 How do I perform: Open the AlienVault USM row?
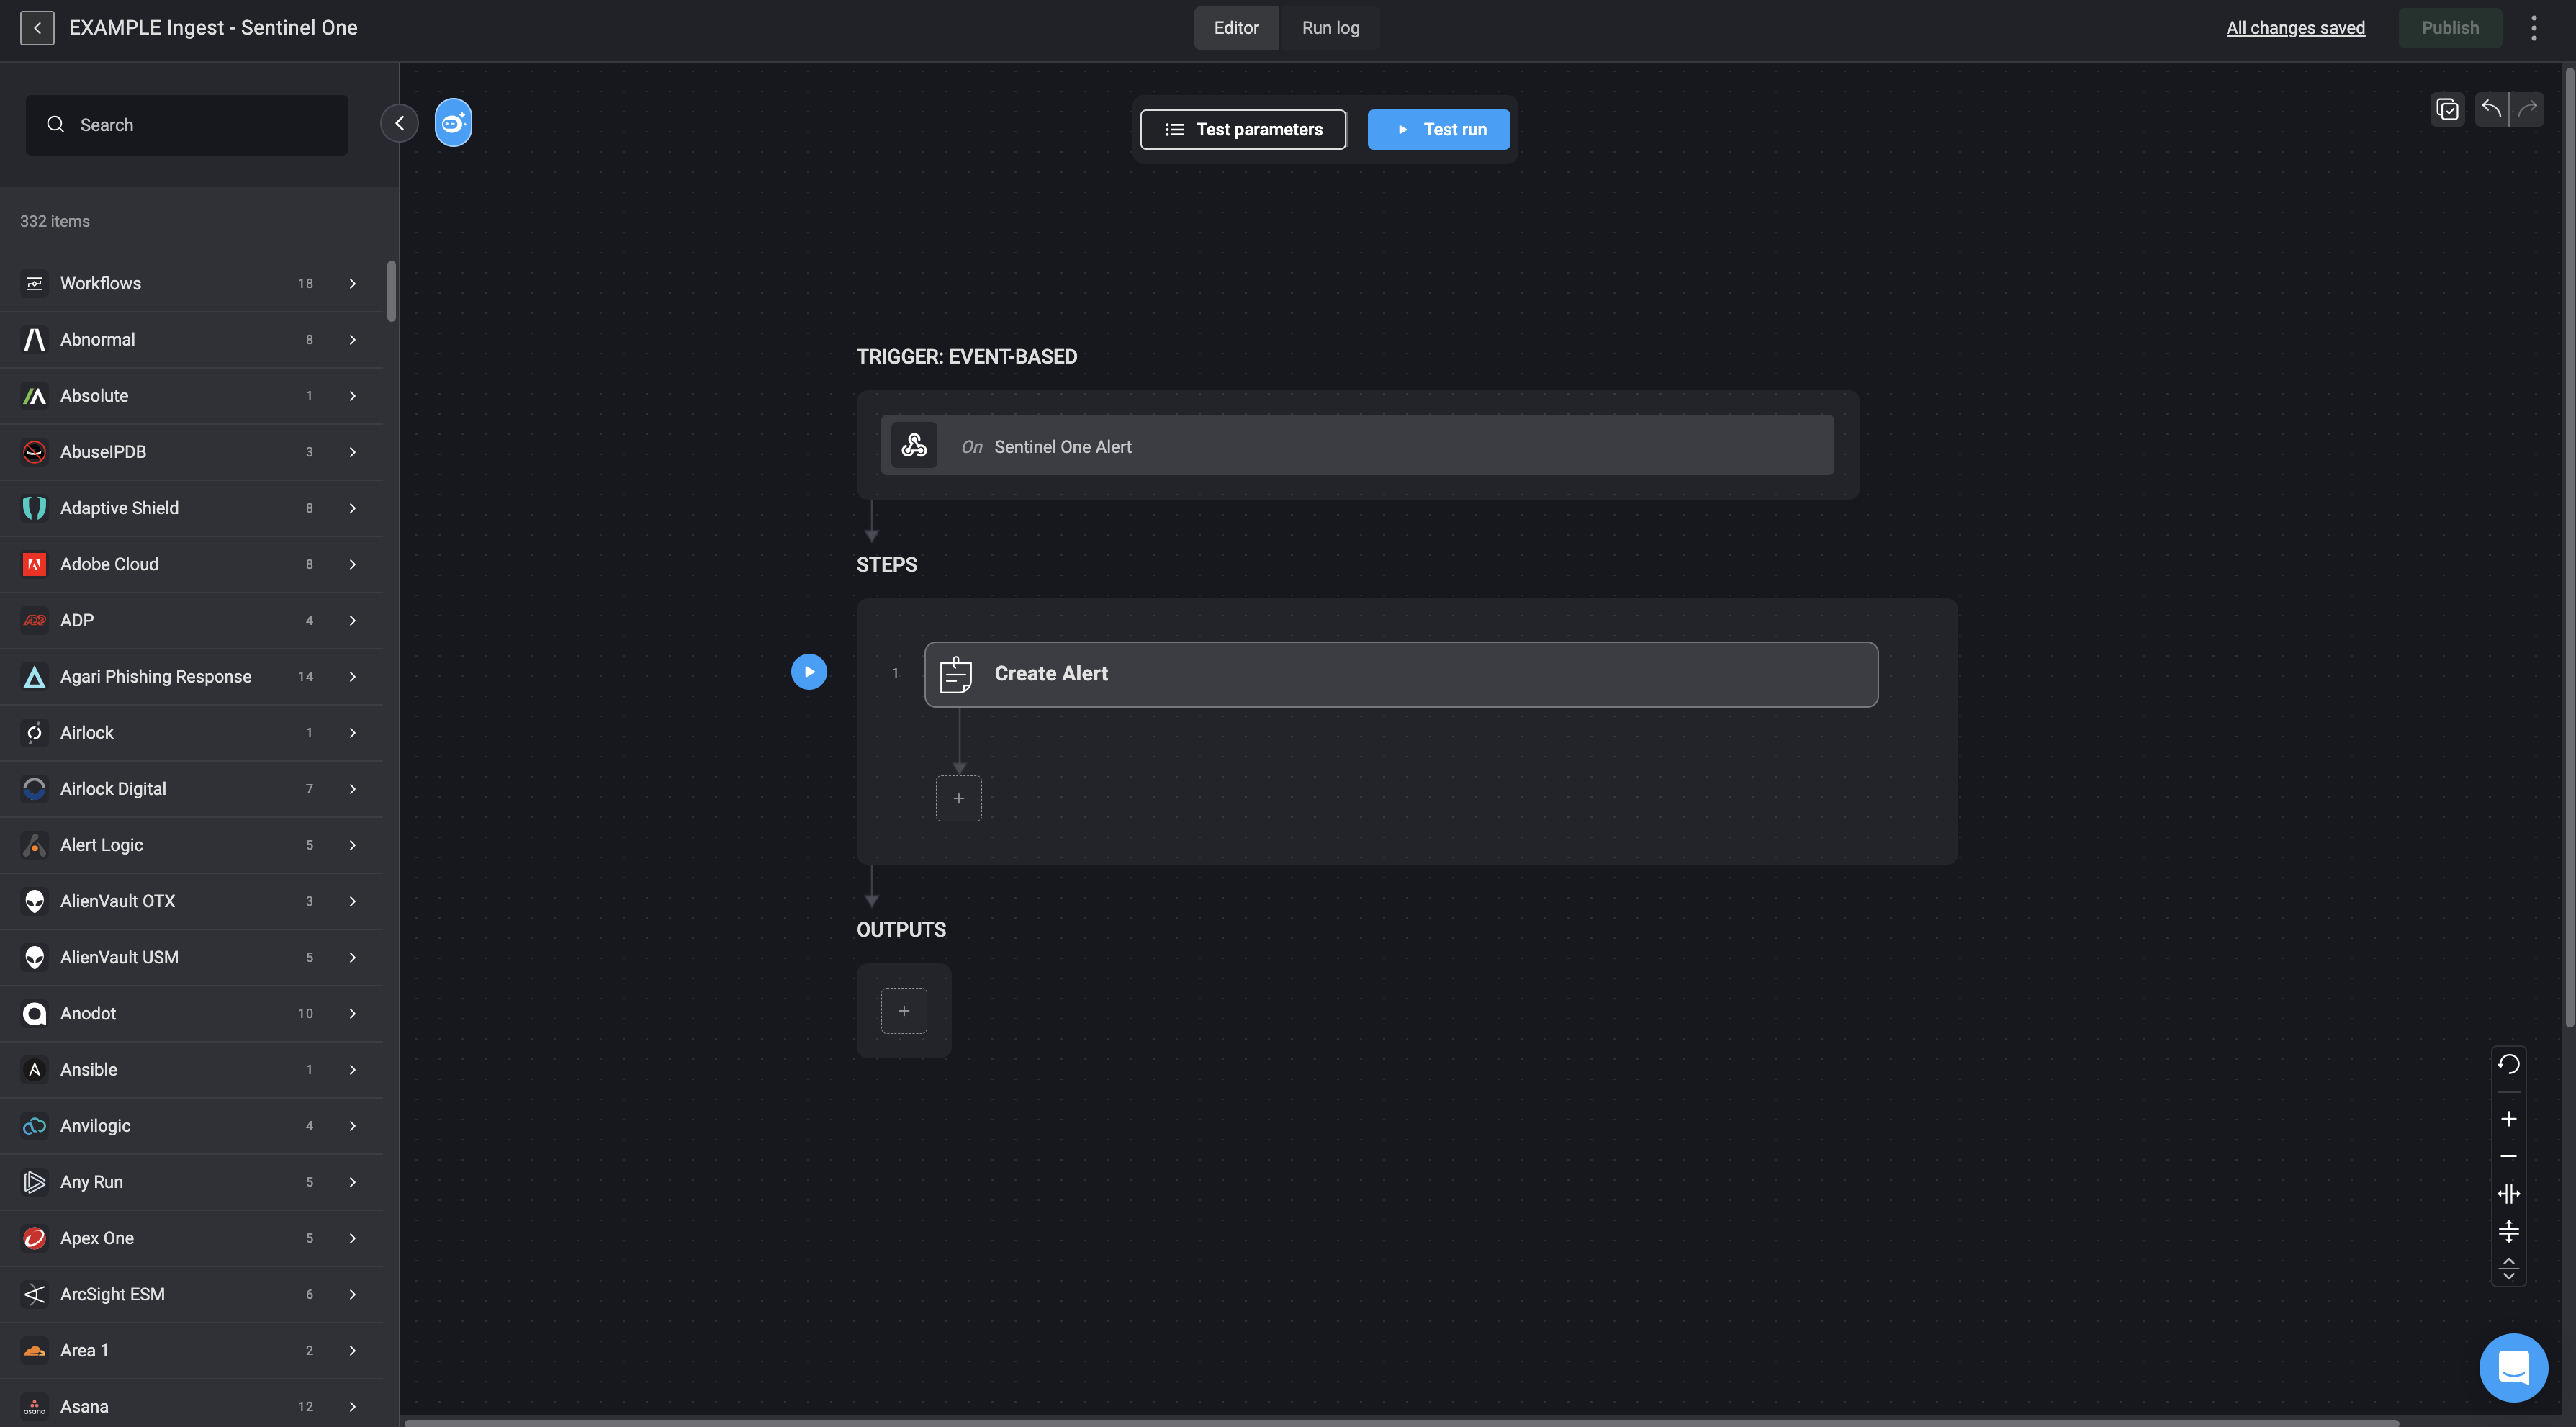pos(192,957)
